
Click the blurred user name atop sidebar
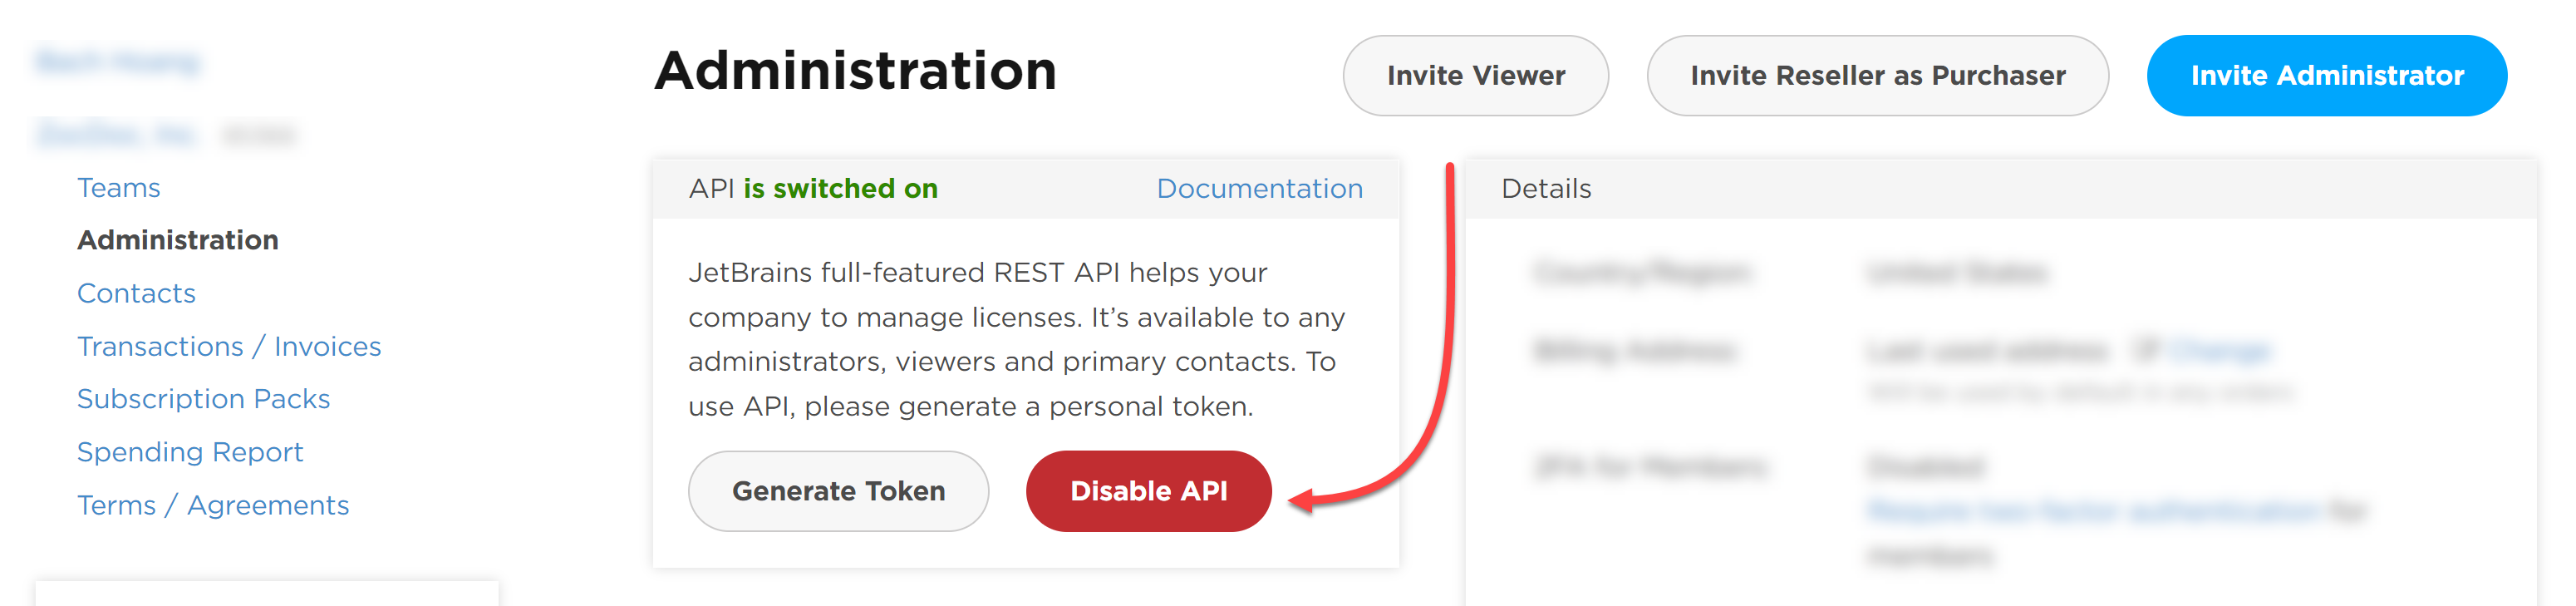[x=118, y=63]
